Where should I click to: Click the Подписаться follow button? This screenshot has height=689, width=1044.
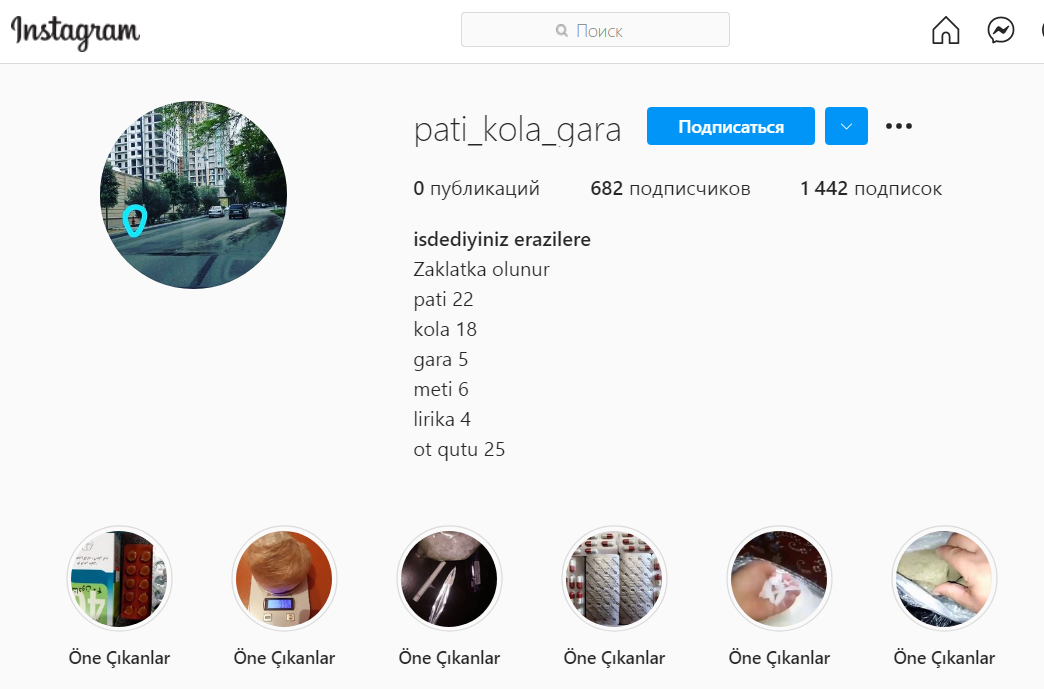click(730, 126)
